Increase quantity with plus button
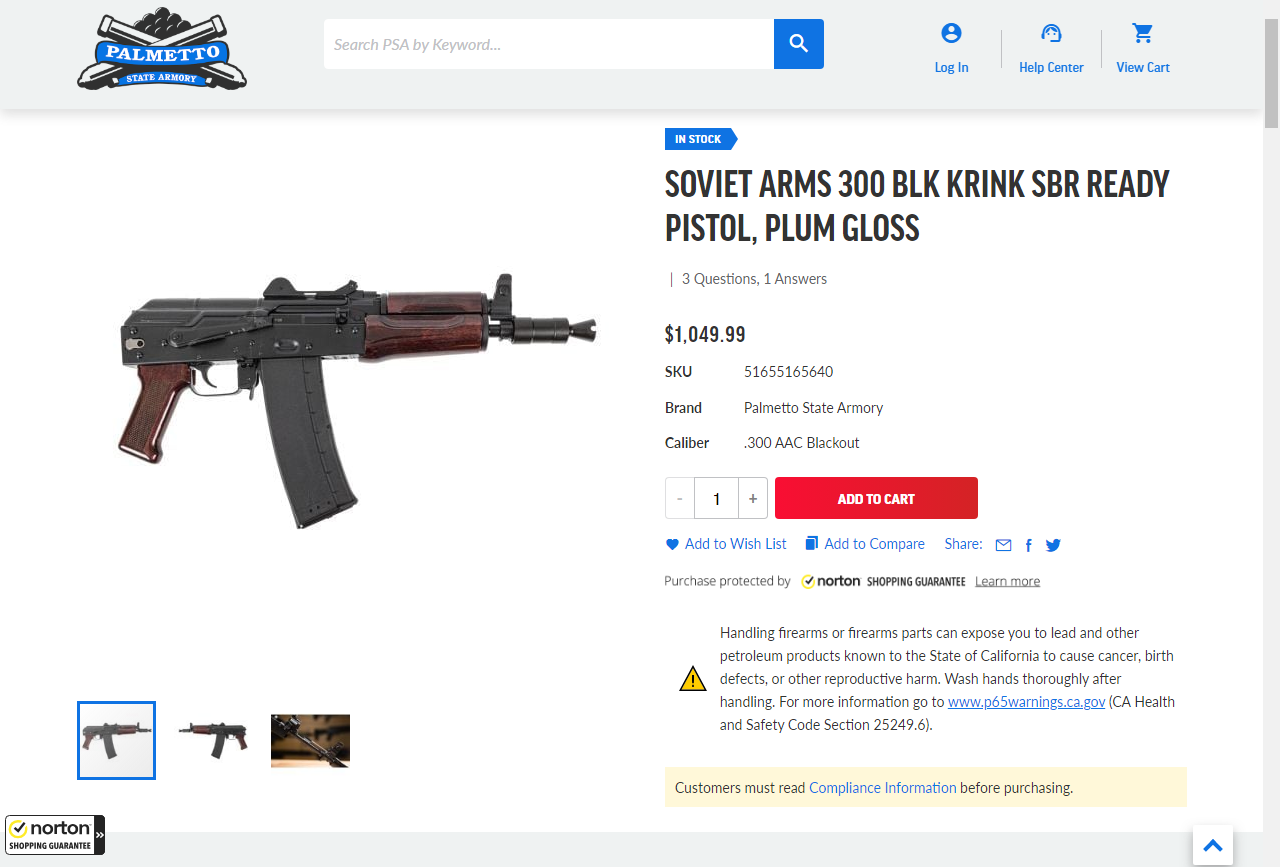 coord(753,498)
